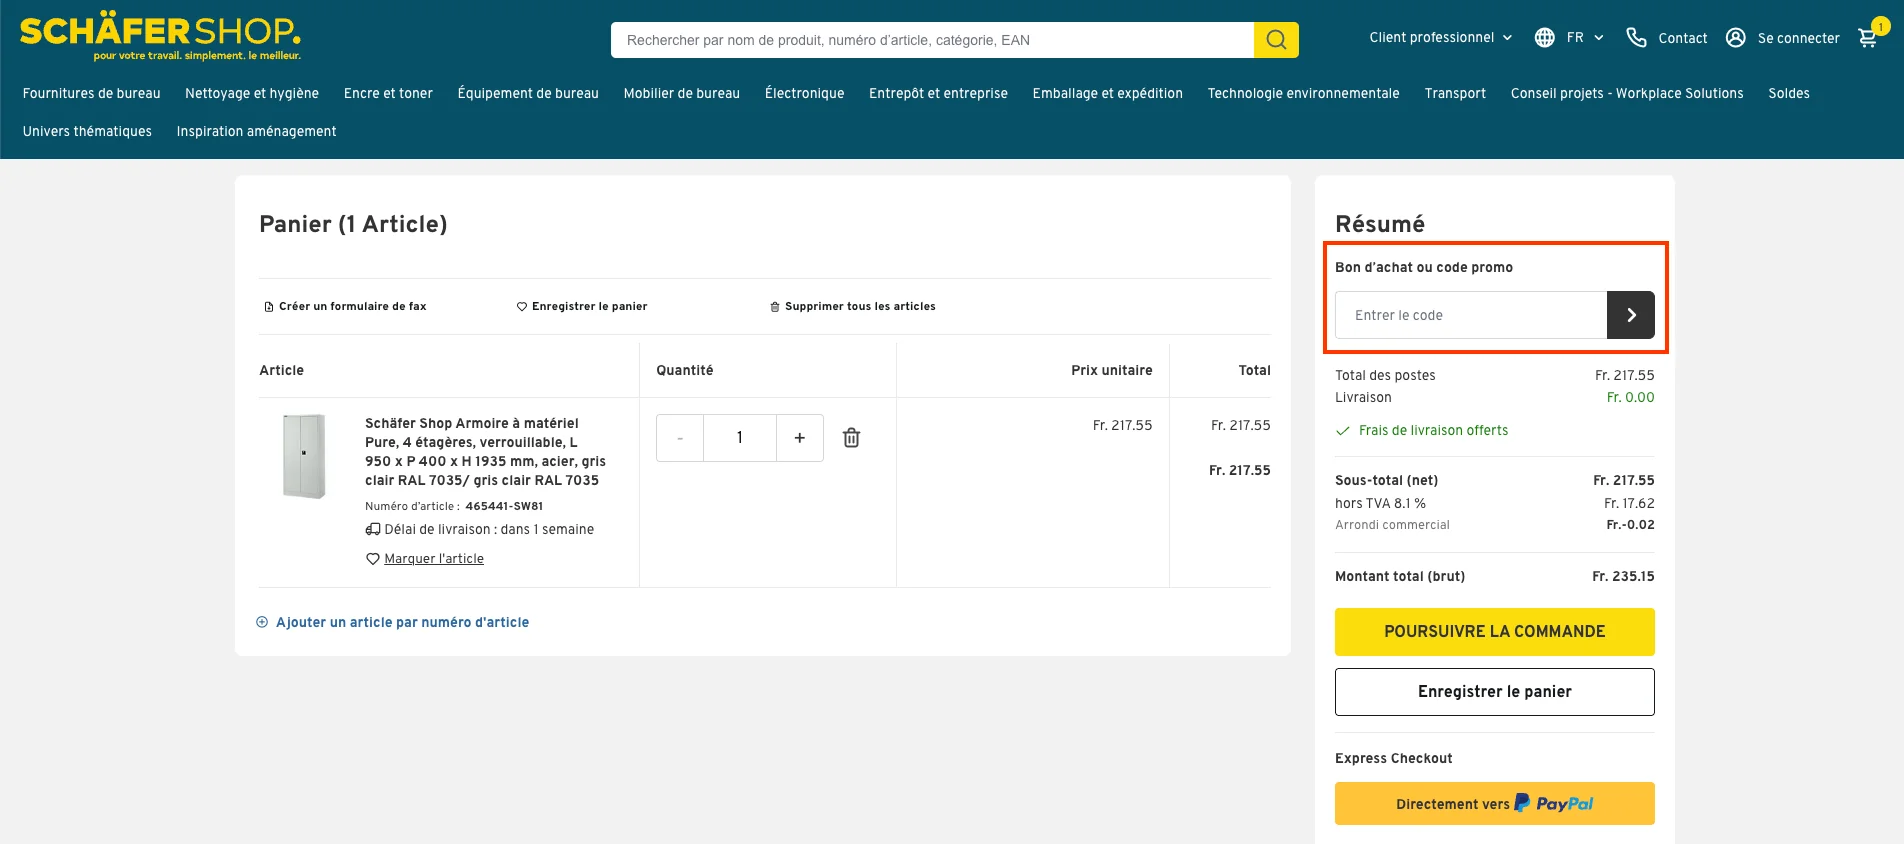The width and height of the screenshot is (1904, 844).
Task: Focus the Entrer le code field
Action: click(1471, 315)
